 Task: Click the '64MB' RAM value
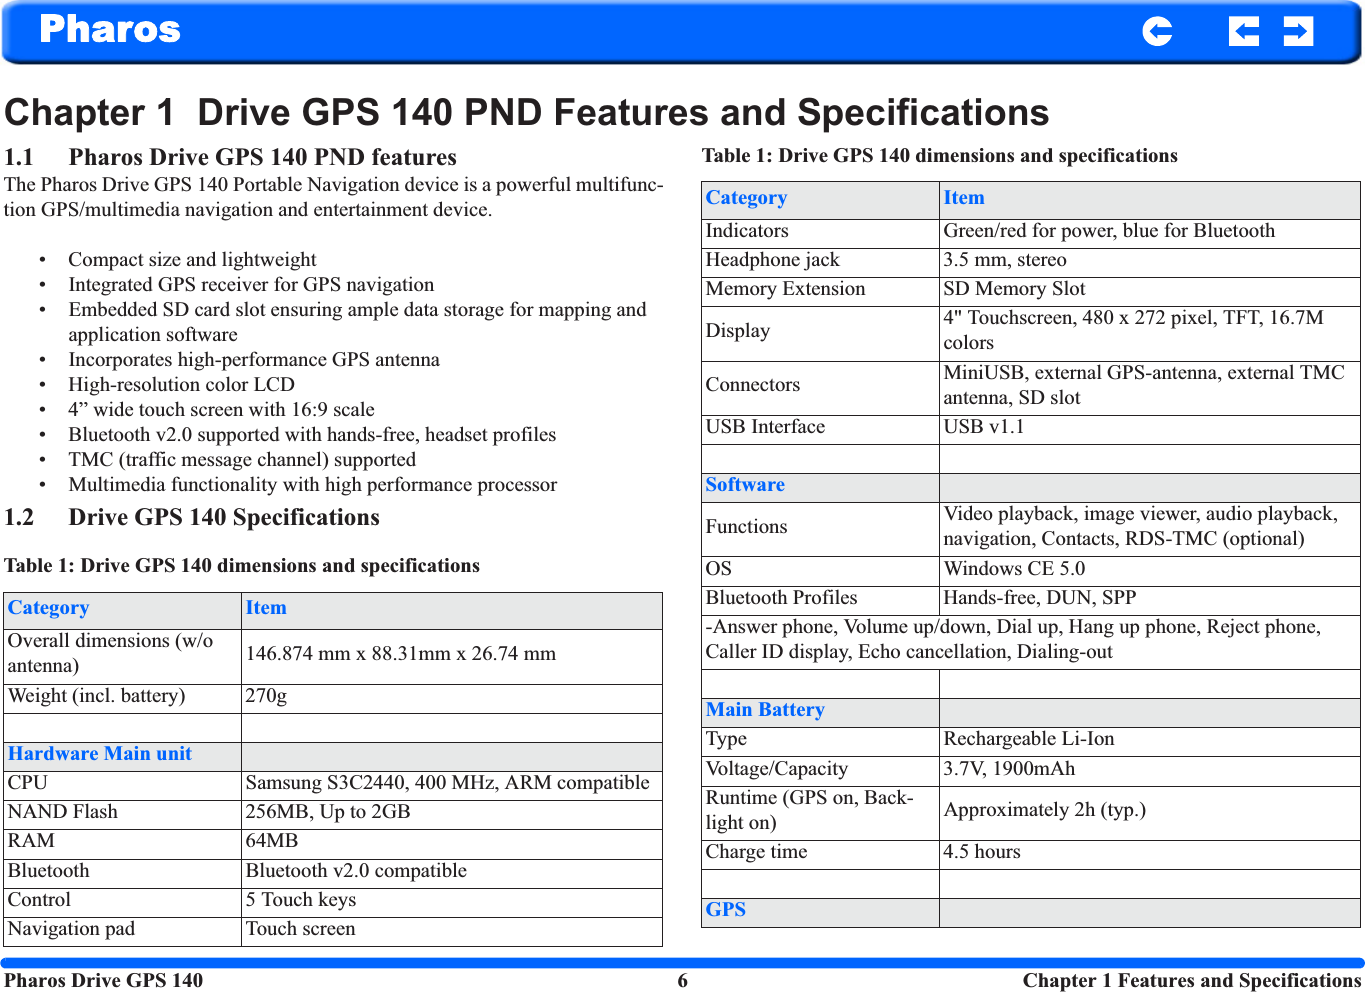coord(272,841)
